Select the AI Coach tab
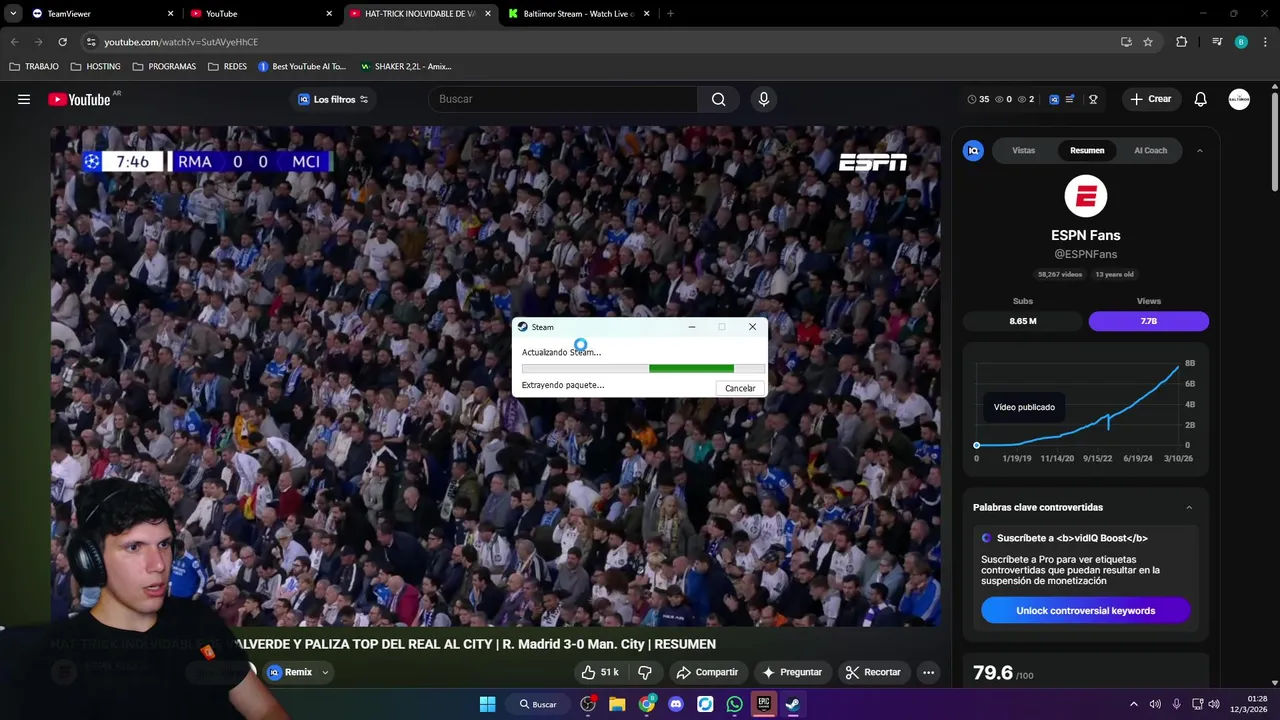1280x720 pixels. coord(1150,150)
